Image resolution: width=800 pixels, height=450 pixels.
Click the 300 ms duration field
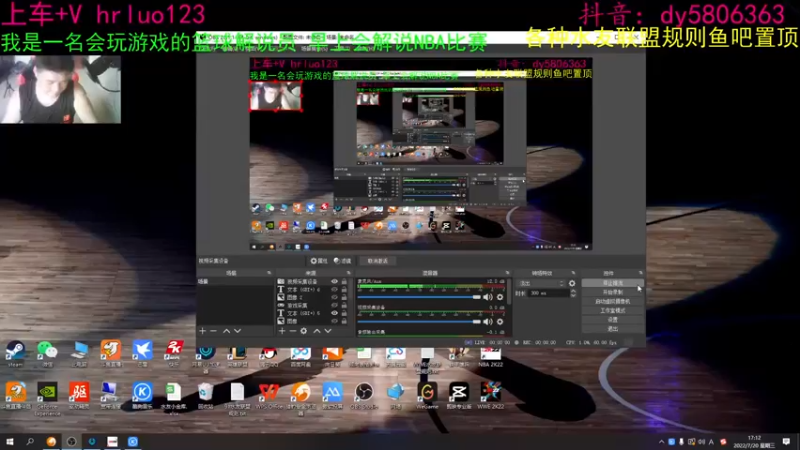click(548, 293)
